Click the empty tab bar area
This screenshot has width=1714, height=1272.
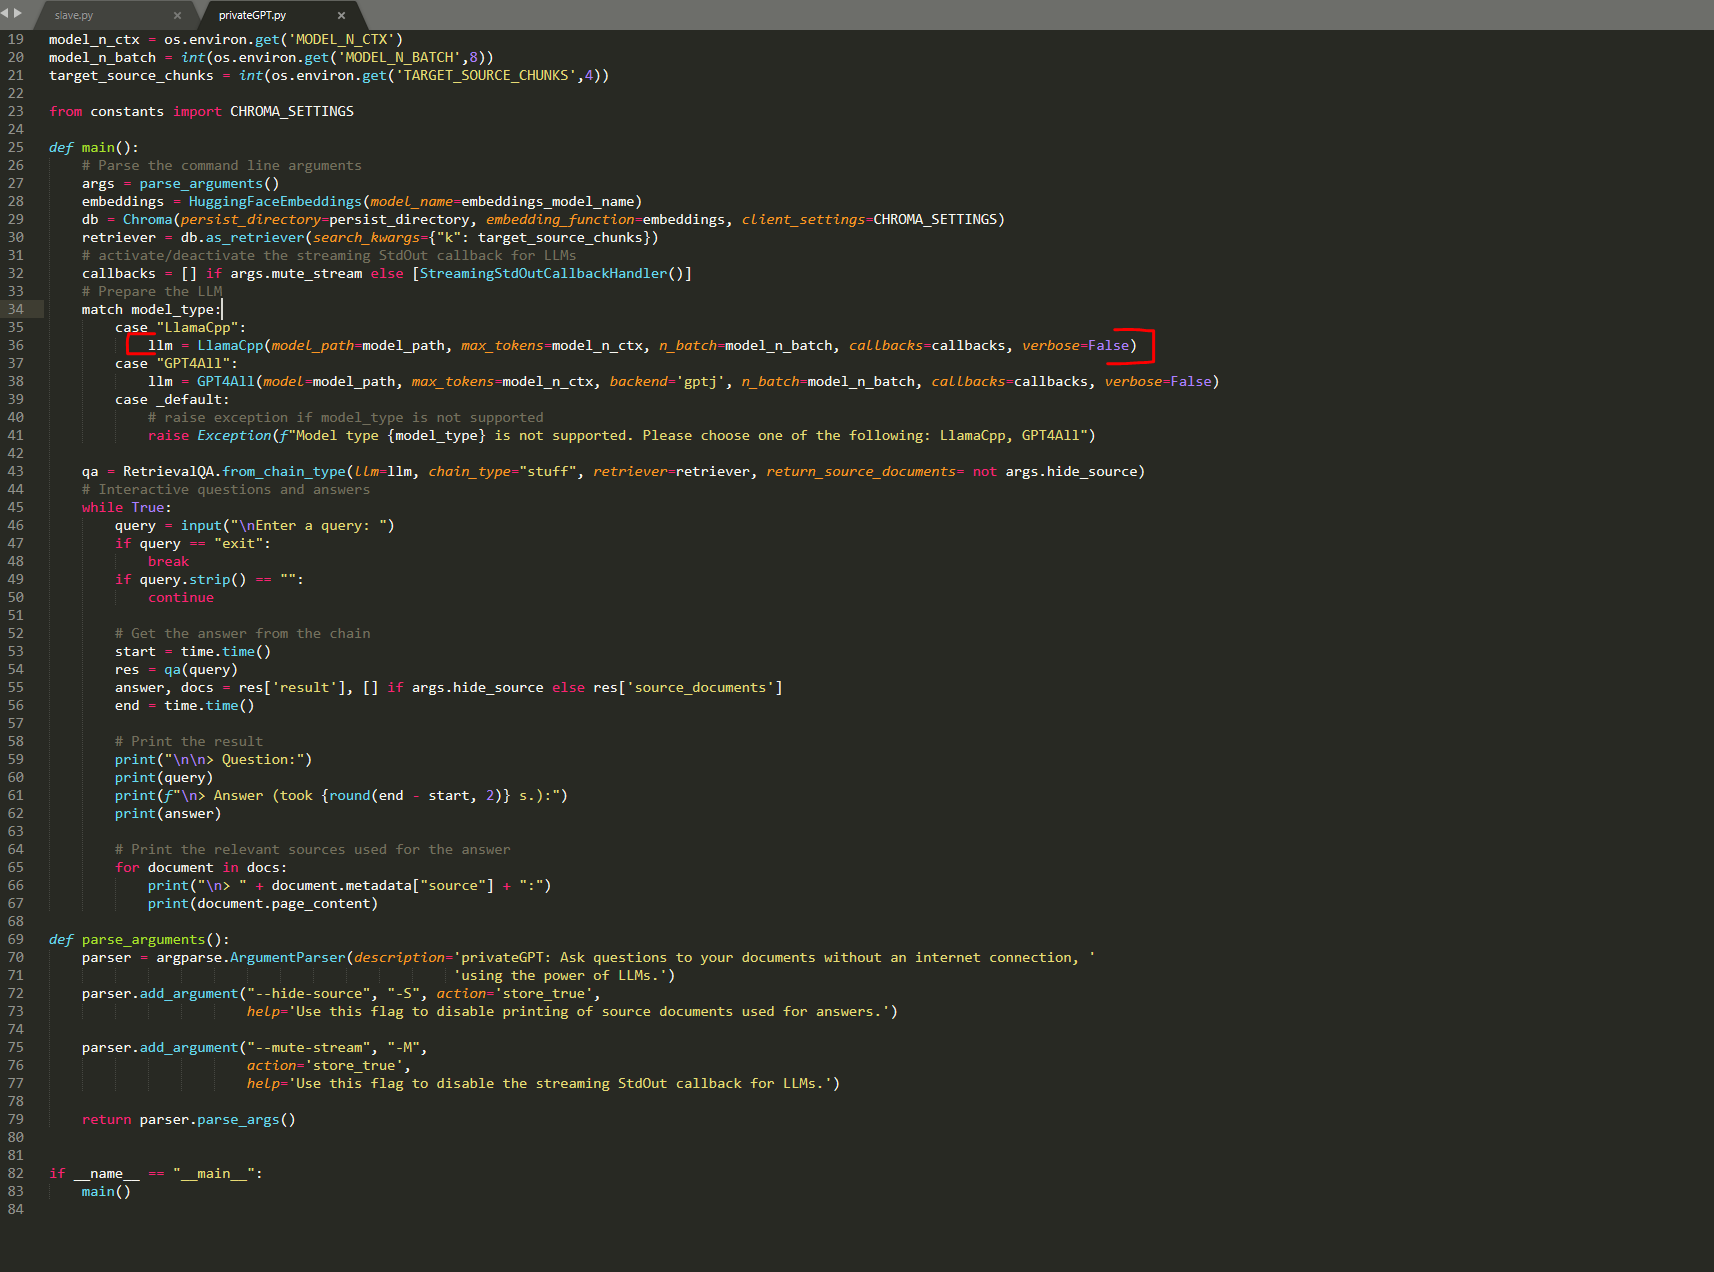coord(1000,15)
